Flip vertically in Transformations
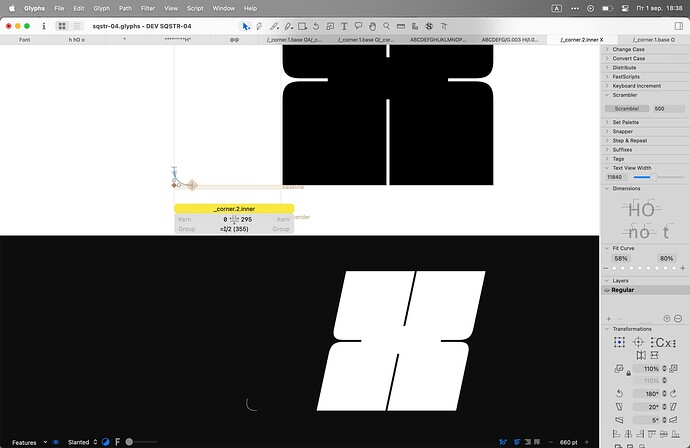 pos(654,355)
